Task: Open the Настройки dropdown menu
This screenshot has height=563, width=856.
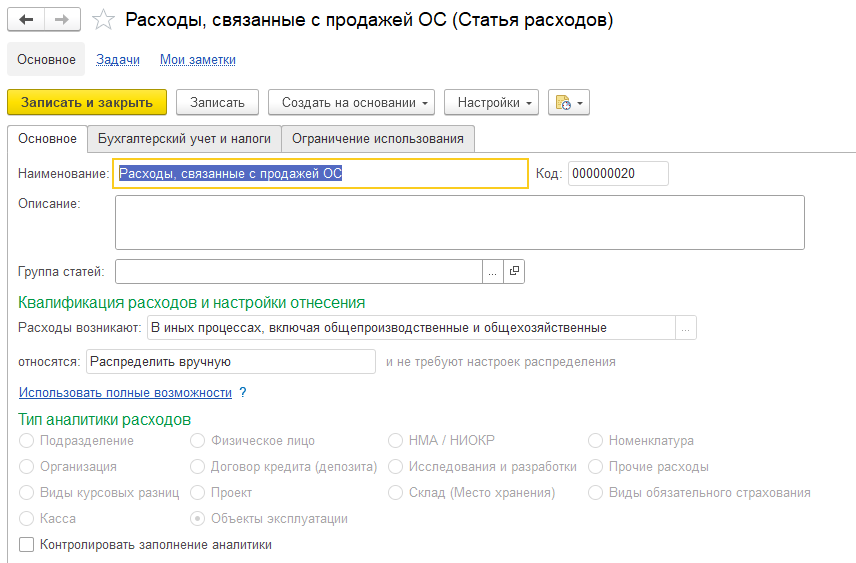Action: 491,103
